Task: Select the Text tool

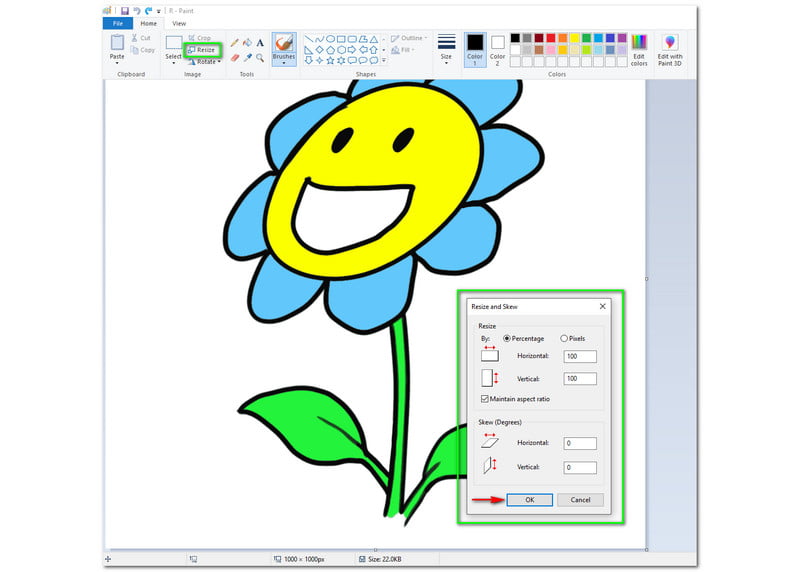Action: [x=261, y=43]
